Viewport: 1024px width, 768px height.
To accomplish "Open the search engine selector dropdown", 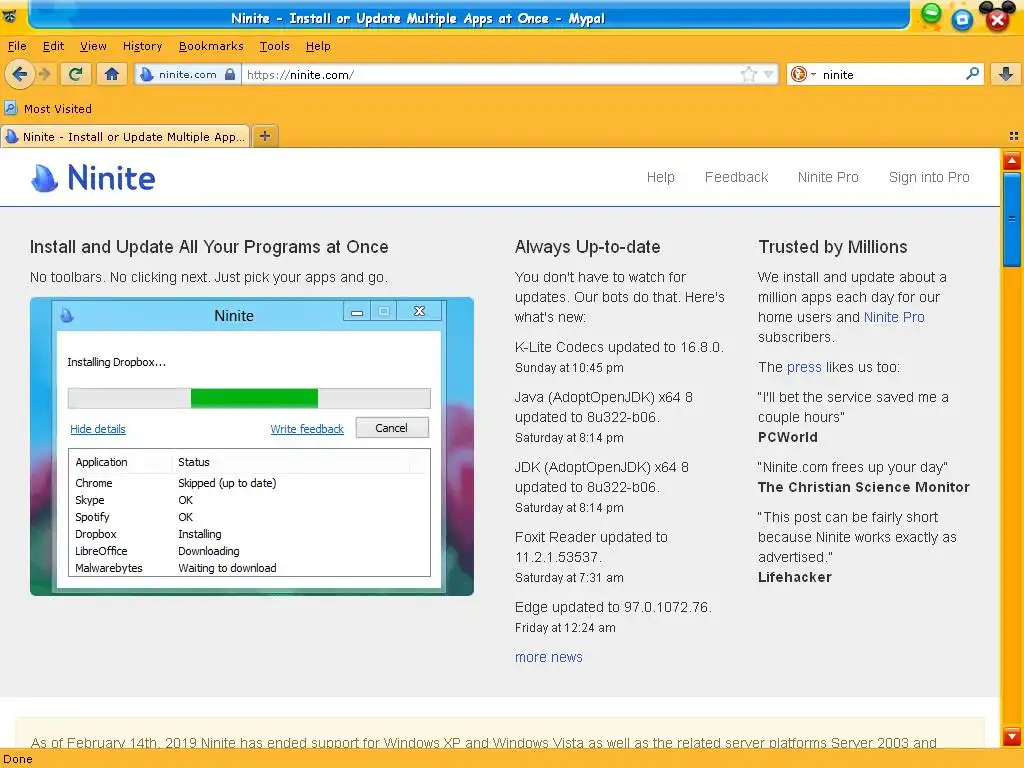I will pyautogui.click(x=803, y=74).
